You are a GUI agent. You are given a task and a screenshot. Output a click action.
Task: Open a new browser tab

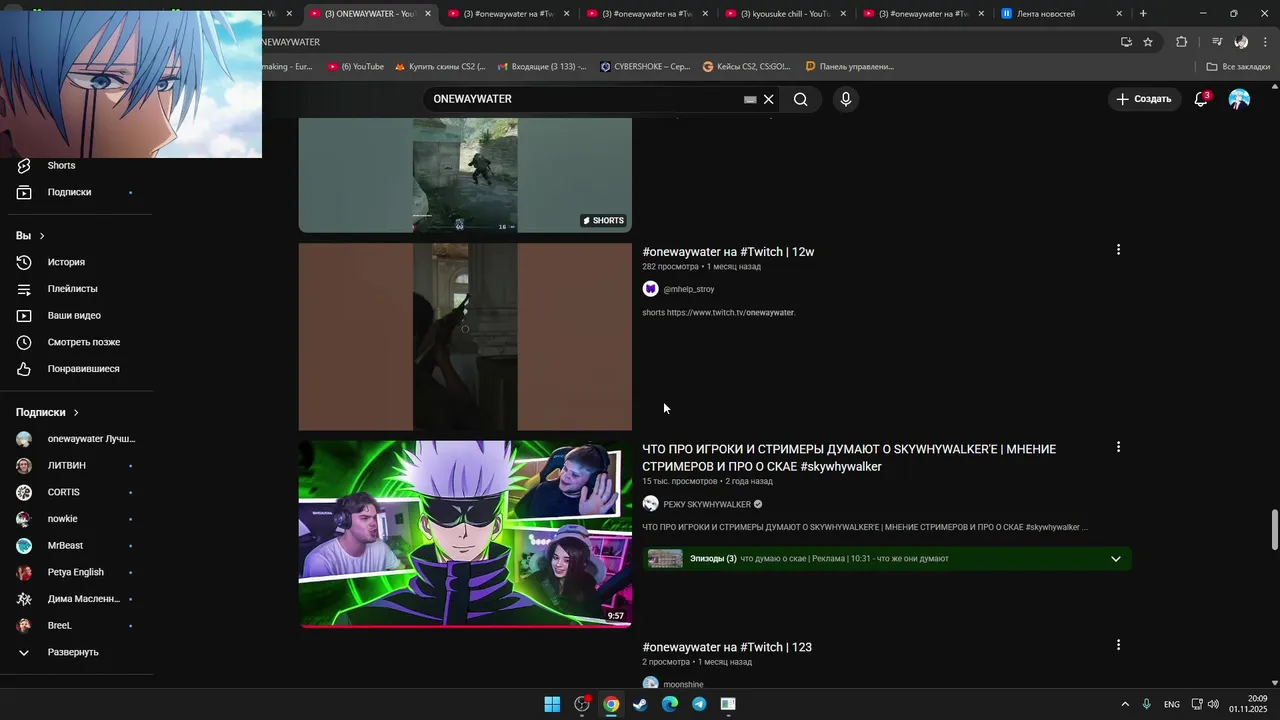(1143, 14)
